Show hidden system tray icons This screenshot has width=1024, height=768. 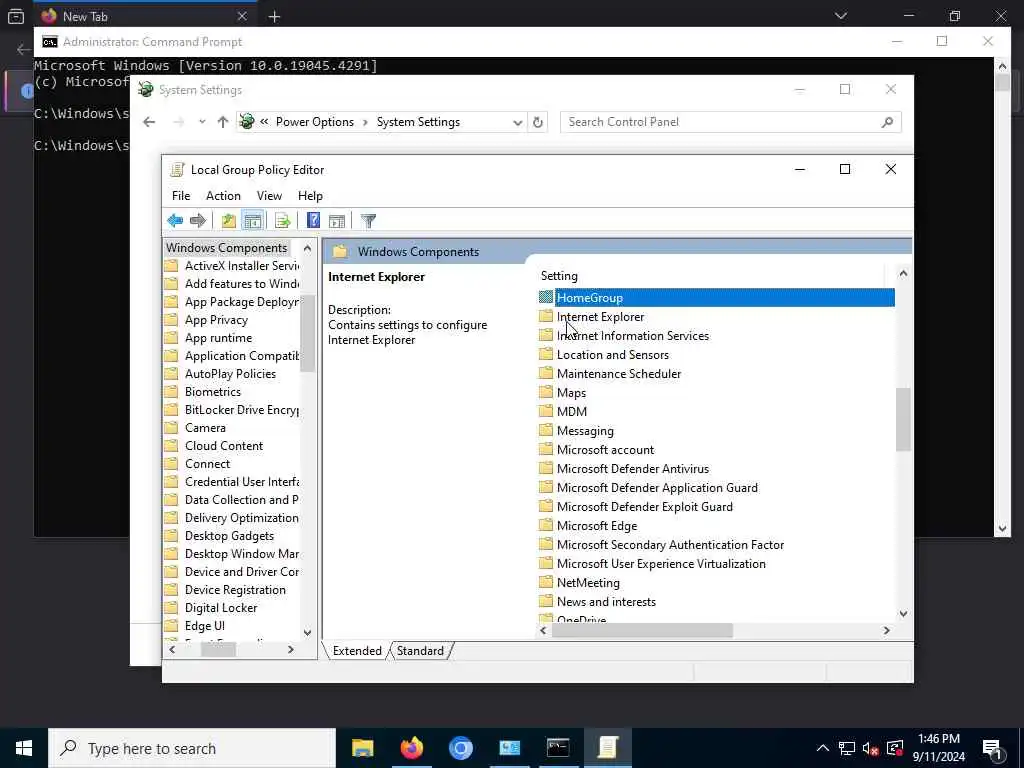[823, 748]
